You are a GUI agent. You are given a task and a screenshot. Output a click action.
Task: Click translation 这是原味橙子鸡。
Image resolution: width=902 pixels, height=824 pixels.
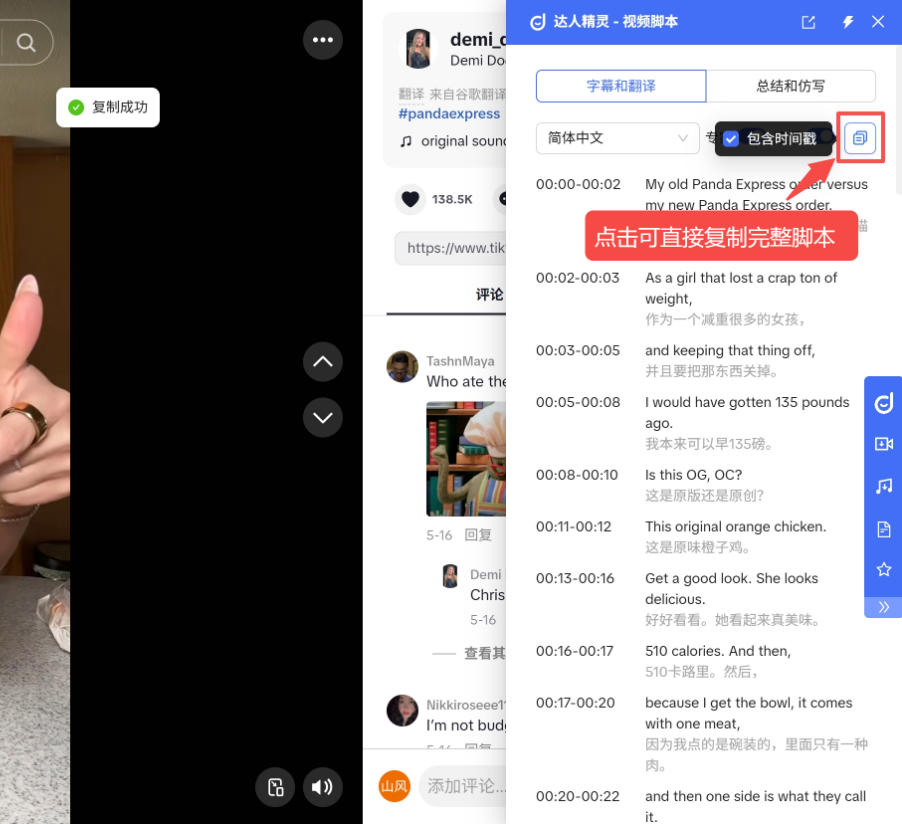coord(697,547)
